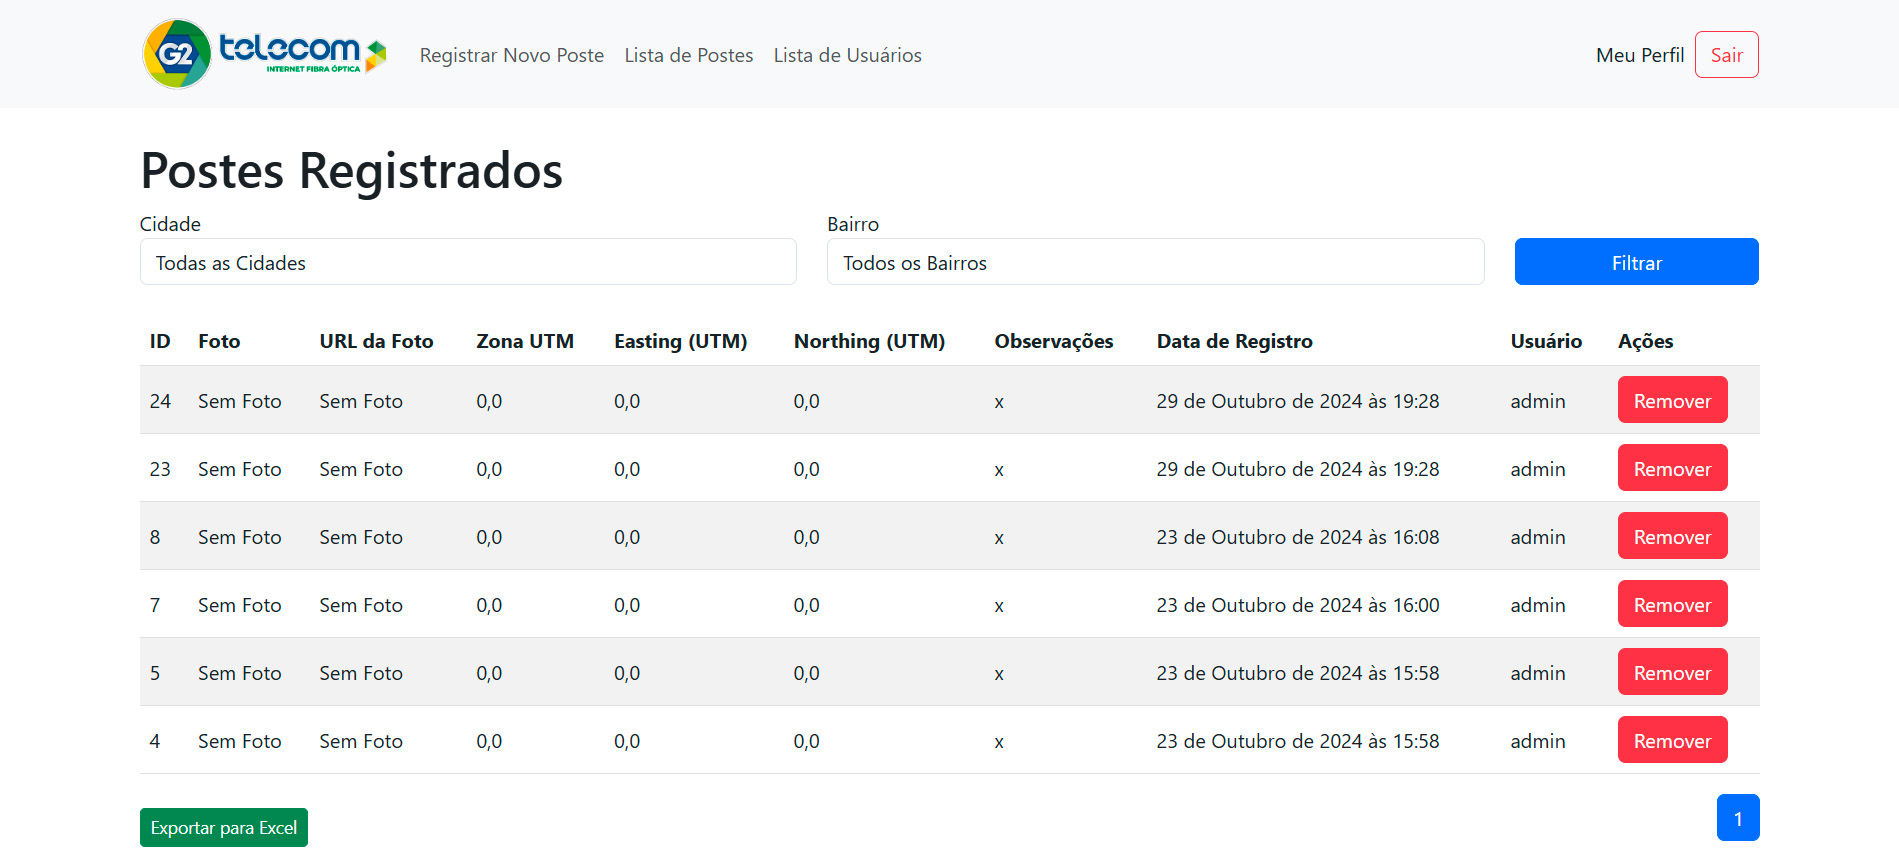Remove the poste with ID 24
Viewport: 1899px width, 865px height.
pyautogui.click(x=1673, y=400)
